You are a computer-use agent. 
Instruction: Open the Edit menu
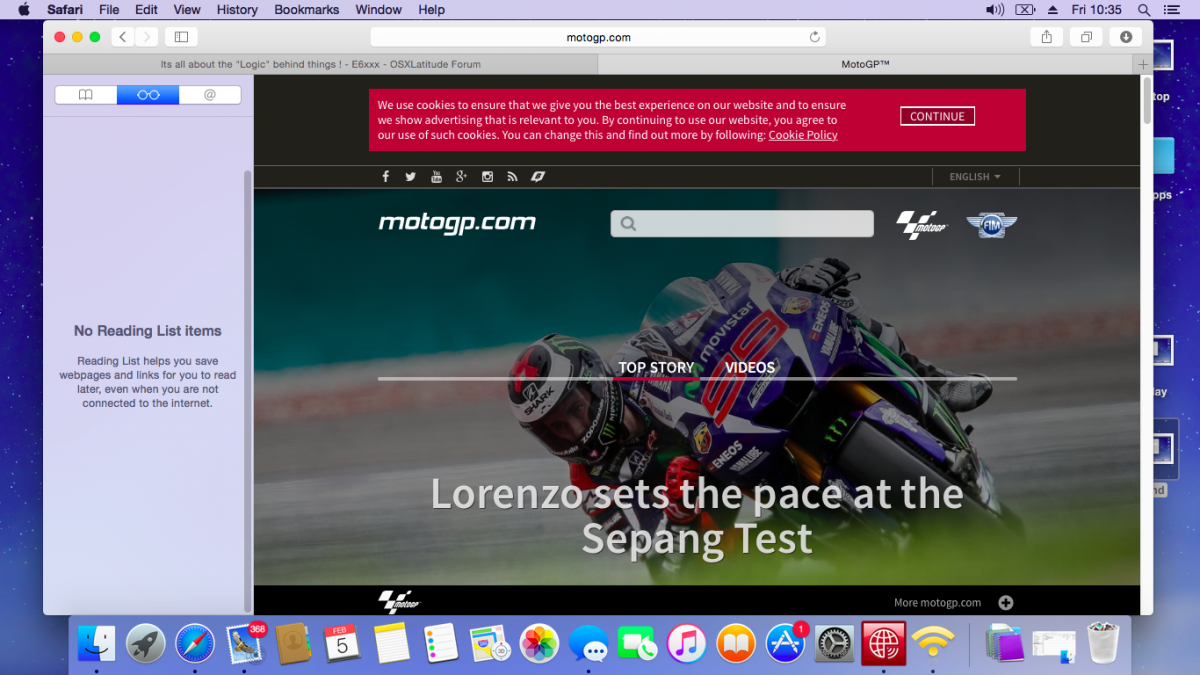[x=147, y=10]
